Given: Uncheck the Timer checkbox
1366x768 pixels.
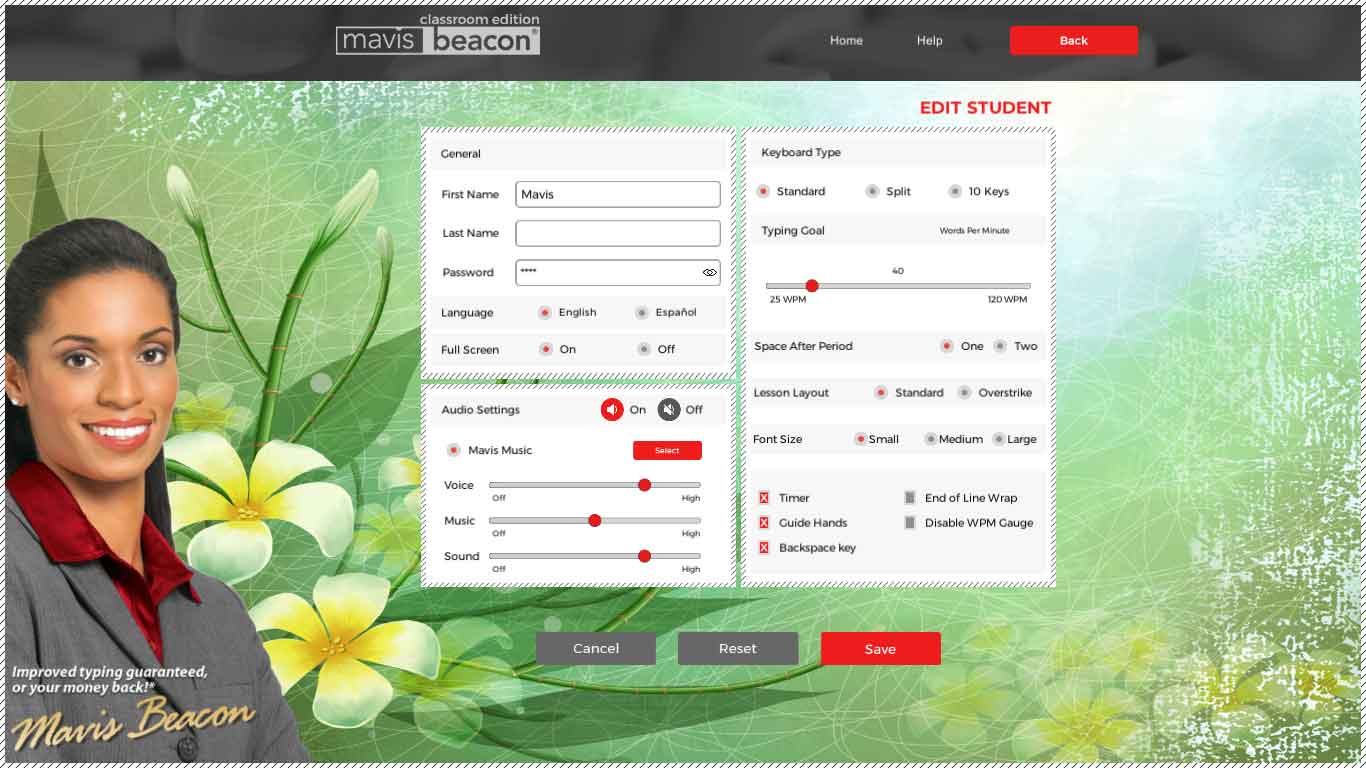Looking at the screenshot, I should [764, 498].
